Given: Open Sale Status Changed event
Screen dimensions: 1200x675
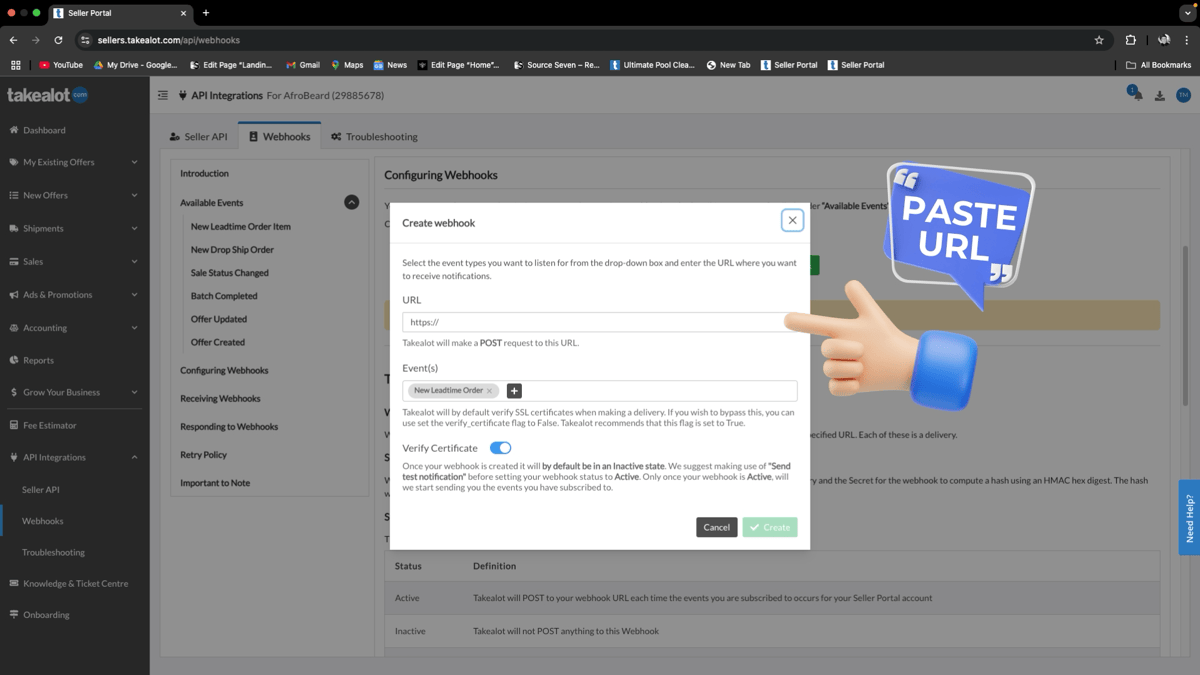Looking at the screenshot, I should pyautogui.click(x=230, y=273).
